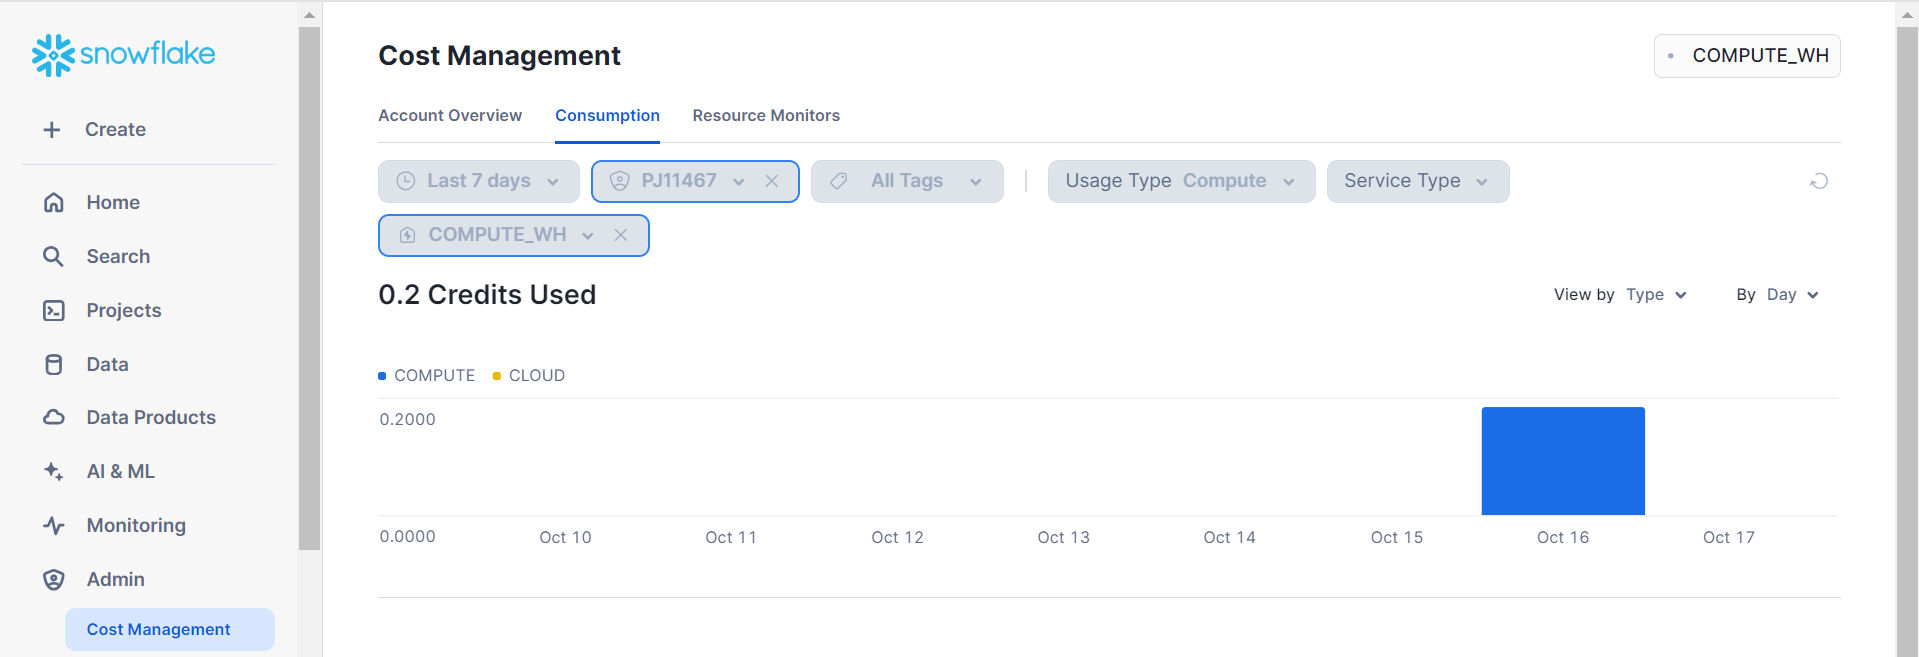Click the Oct 10 axis label

pyautogui.click(x=565, y=538)
